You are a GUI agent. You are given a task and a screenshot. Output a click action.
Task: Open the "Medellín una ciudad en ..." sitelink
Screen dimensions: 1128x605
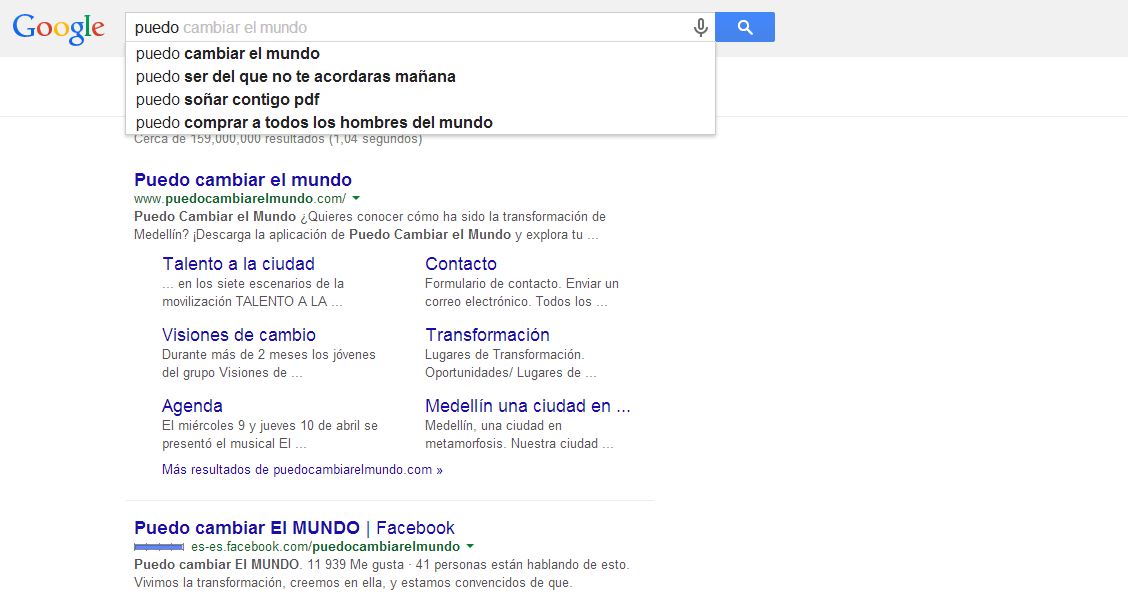click(x=527, y=406)
